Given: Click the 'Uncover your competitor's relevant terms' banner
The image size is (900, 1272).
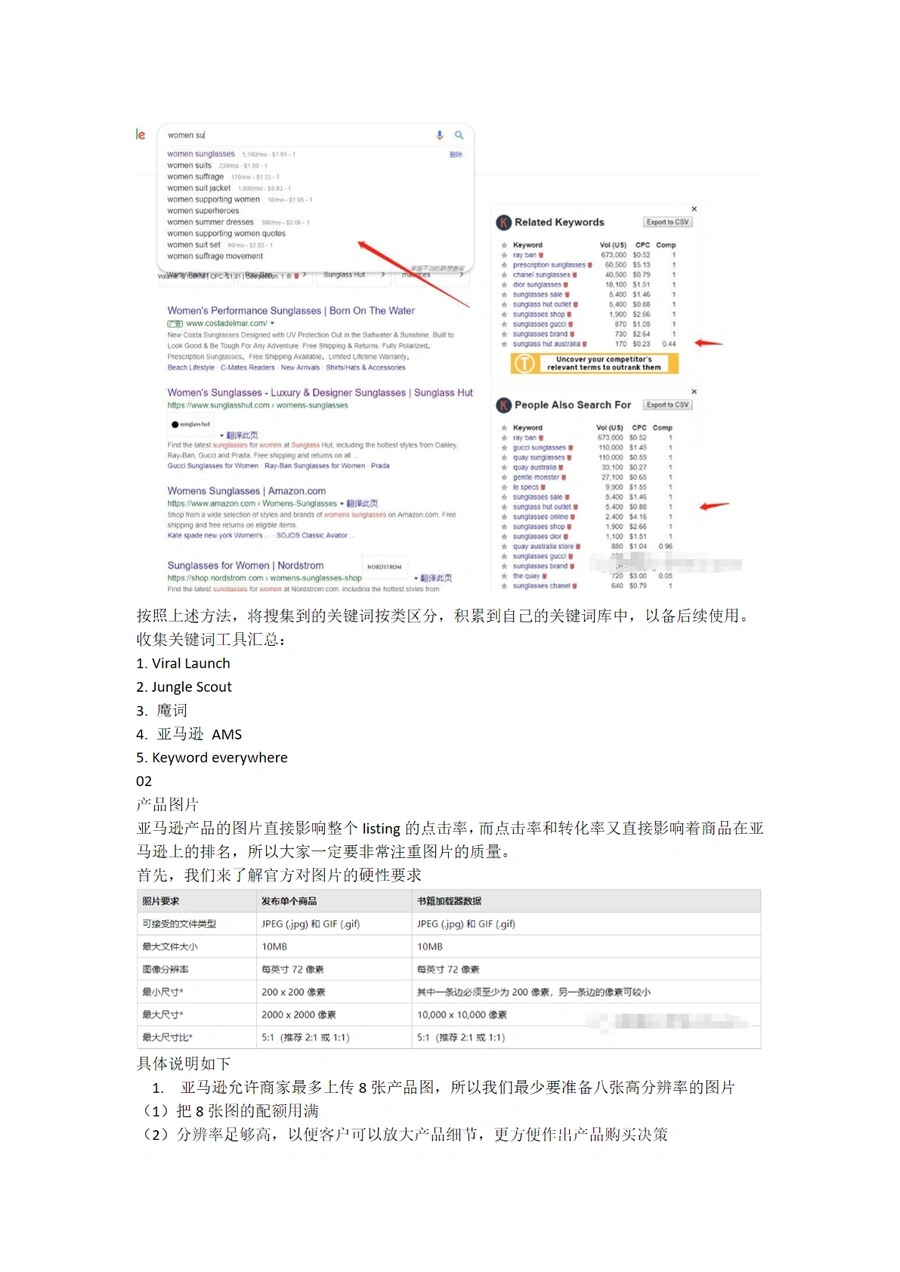Looking at the screenshot, I should click(x=594, y=363).
